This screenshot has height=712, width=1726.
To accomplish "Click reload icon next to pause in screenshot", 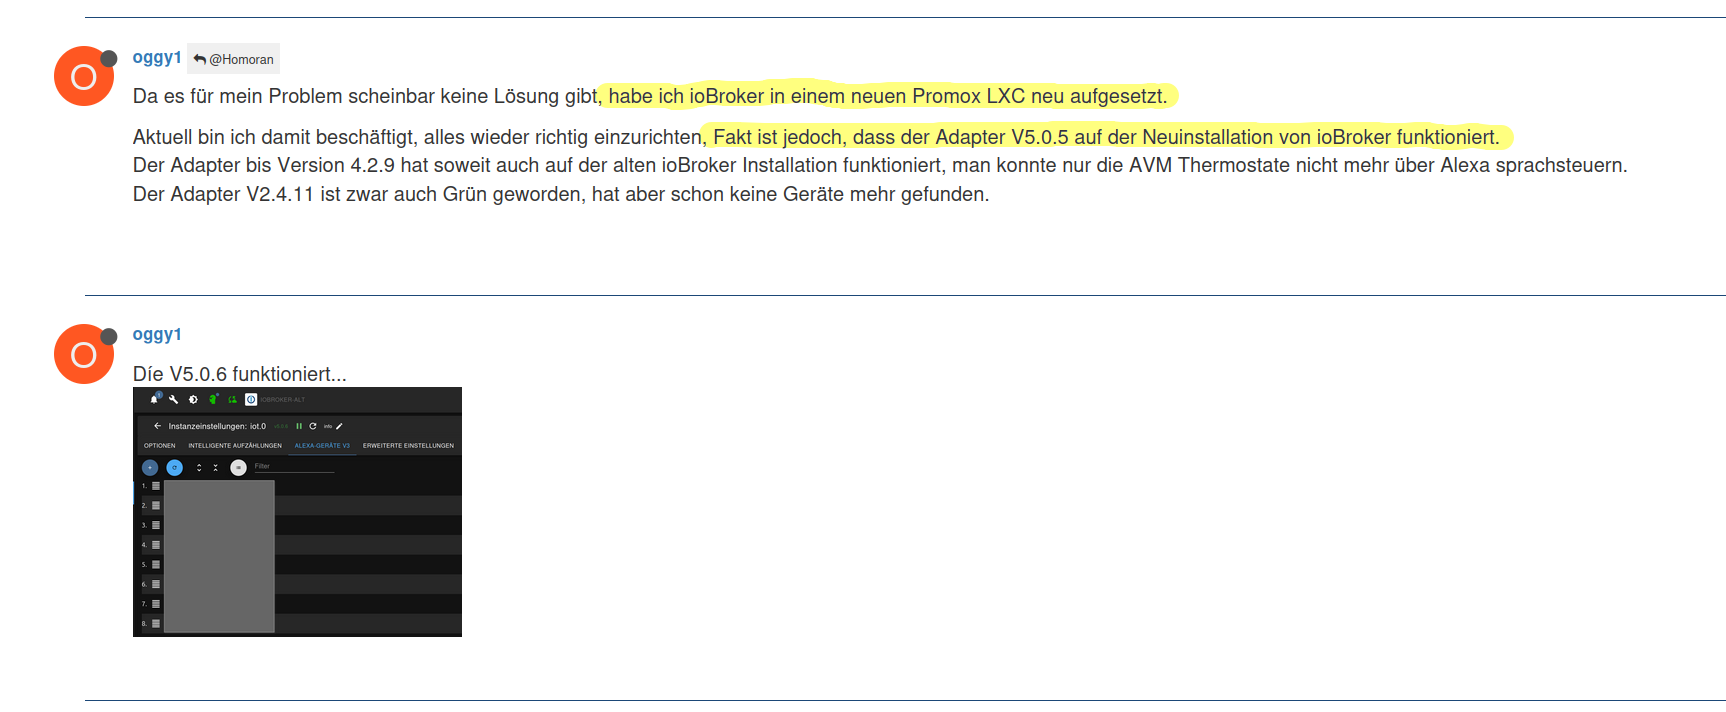I will click(x=313, y=426).
